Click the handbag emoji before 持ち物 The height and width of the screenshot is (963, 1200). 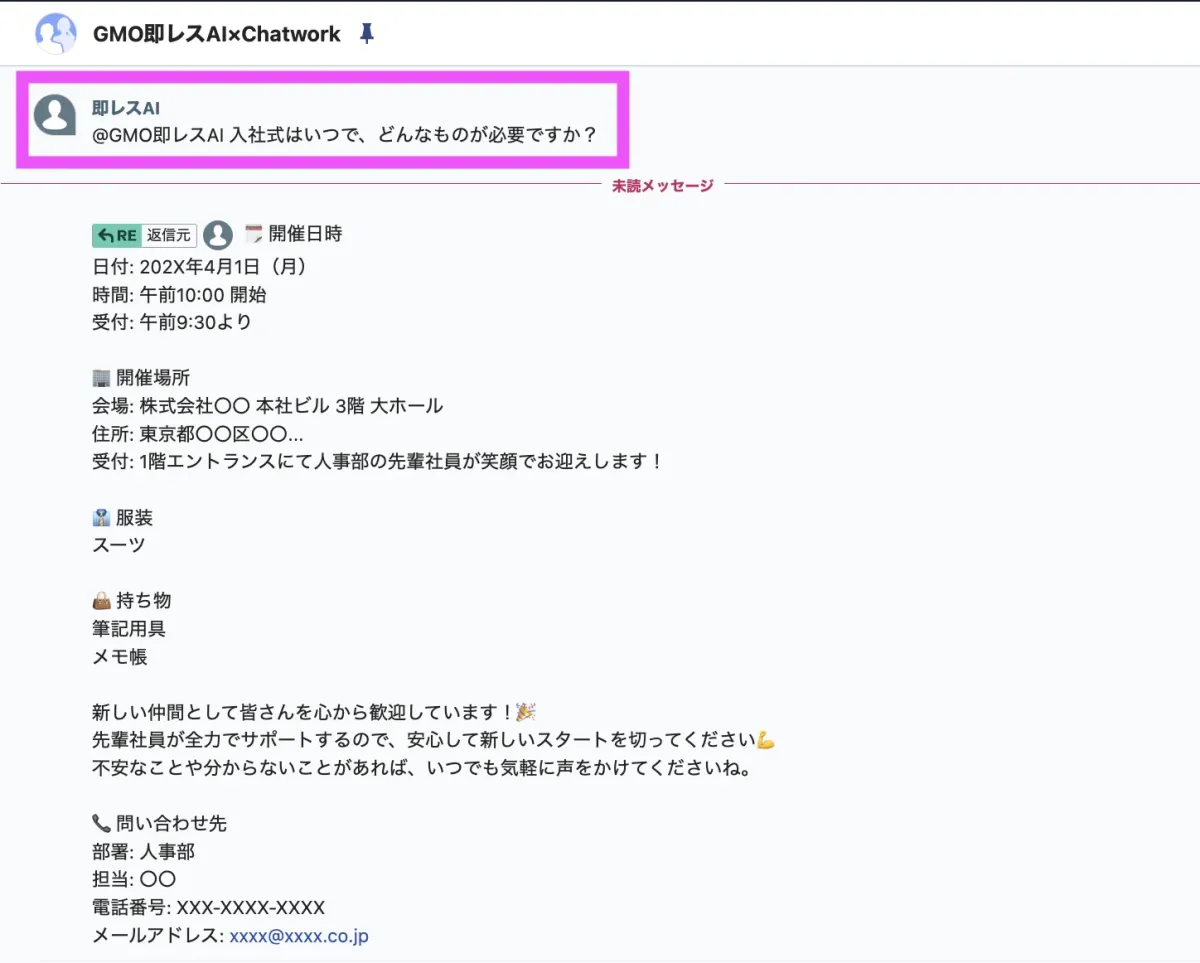[101, 601]
